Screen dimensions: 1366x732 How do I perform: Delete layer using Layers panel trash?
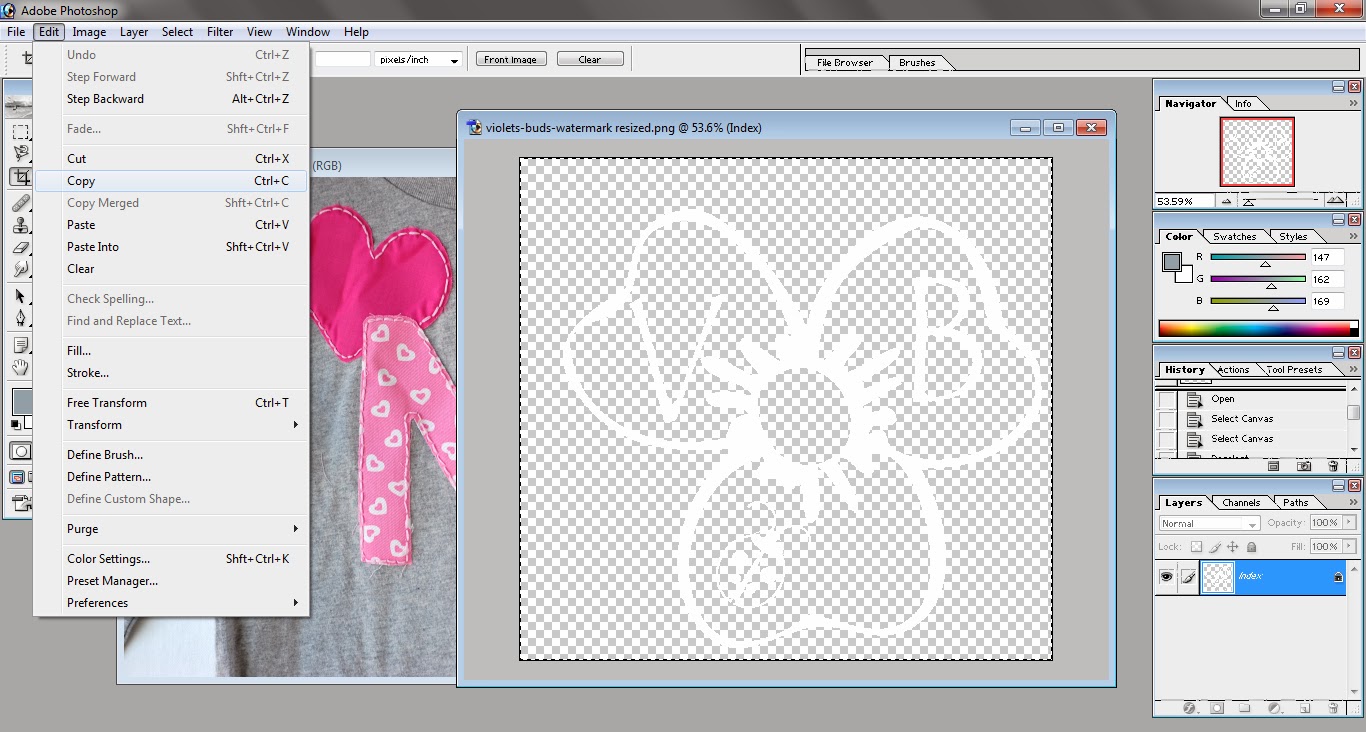pos(1333,708)
